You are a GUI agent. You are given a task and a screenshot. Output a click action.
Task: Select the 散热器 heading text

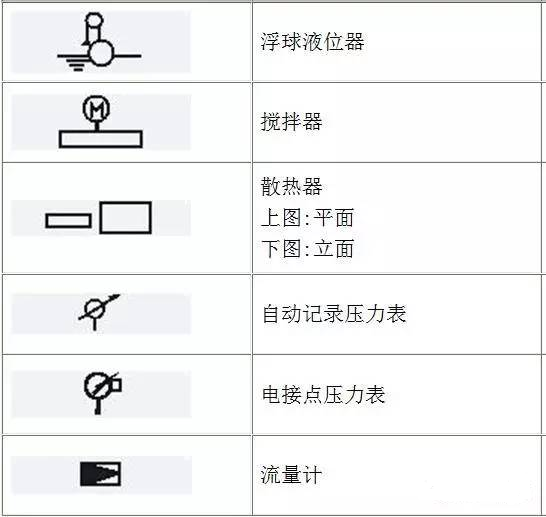[291, 187]
